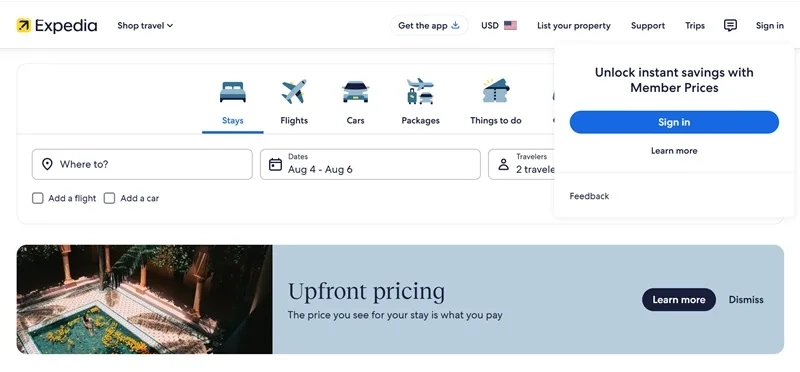Image resolution: width=800 pixels, height=372 pixels.
Task: Click the app download arrow icon
Action: tap(456, 25)
